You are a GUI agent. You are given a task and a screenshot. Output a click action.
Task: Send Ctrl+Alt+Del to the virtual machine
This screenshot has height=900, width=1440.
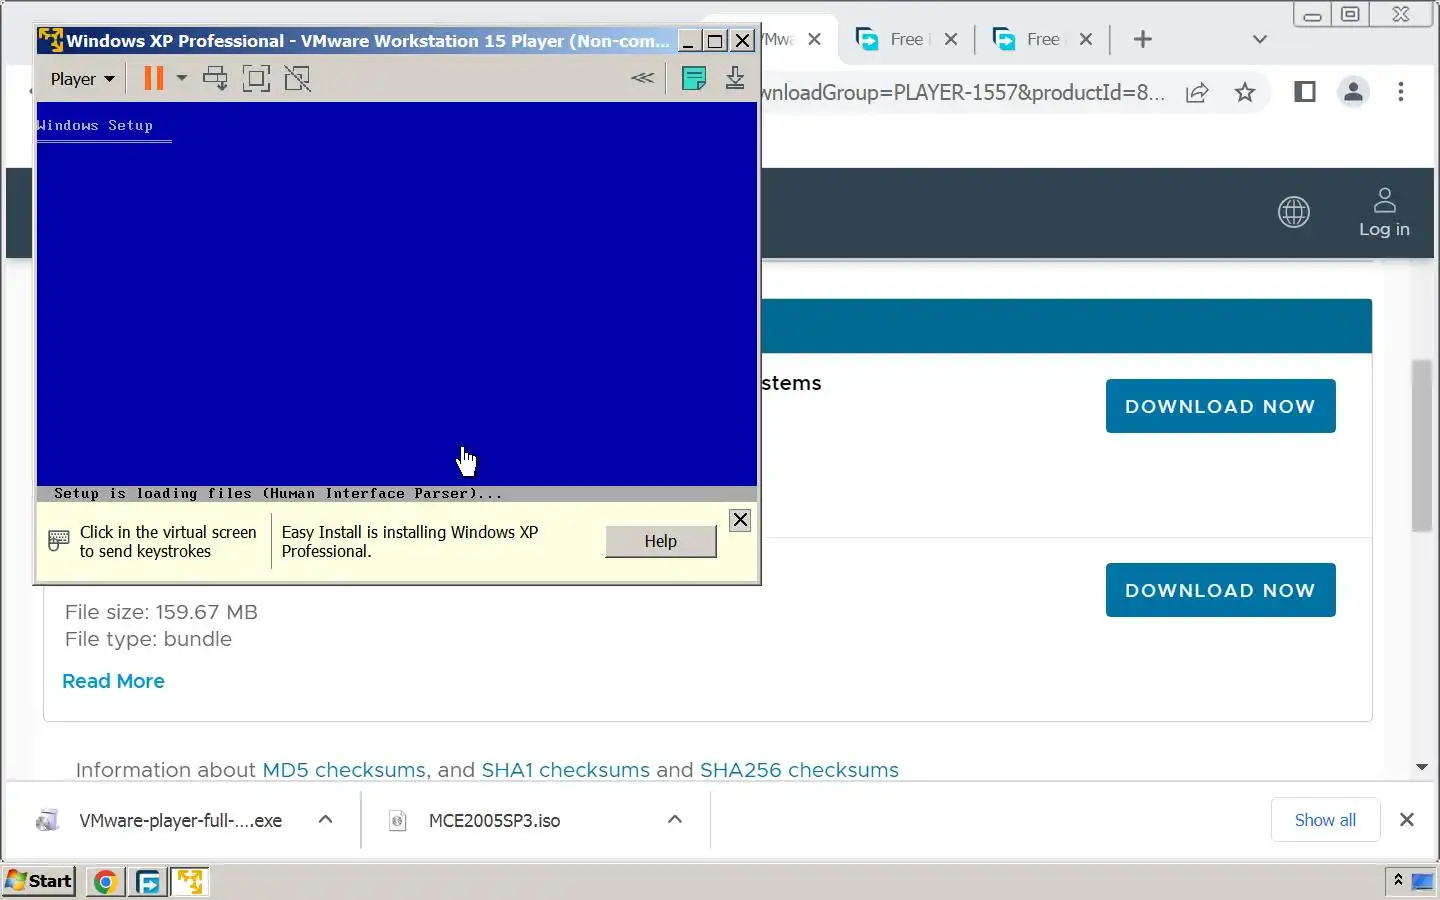point(215,78)
